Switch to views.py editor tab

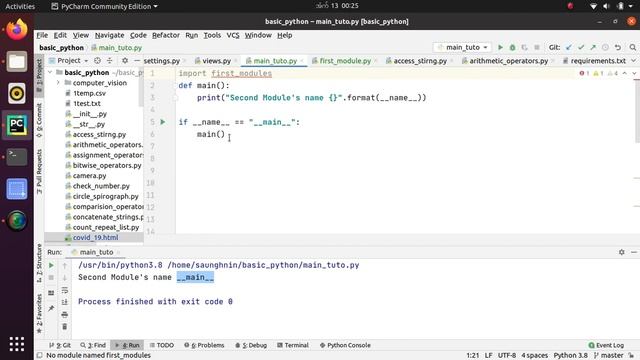(216, 61)
